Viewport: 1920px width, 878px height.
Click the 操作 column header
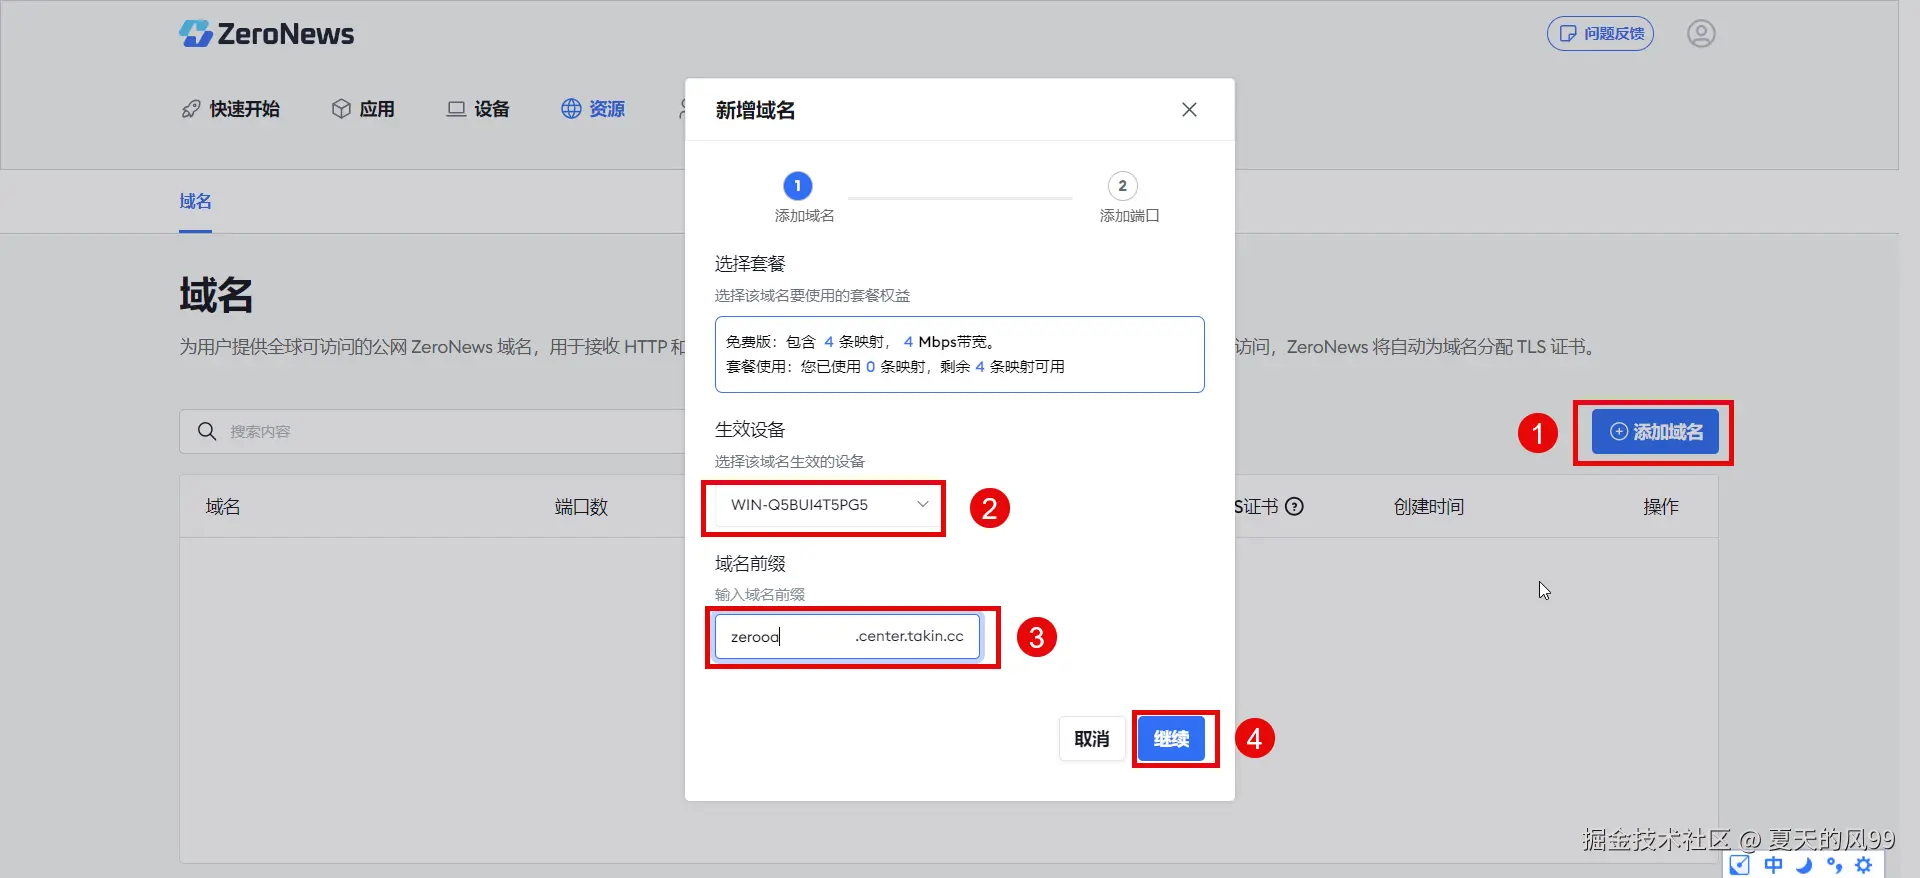[x=1661, y=507]
